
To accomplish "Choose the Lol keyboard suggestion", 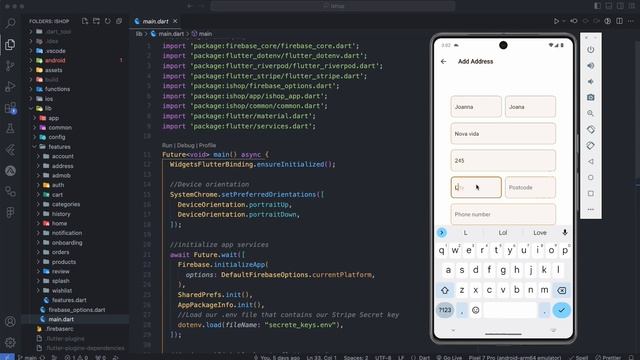I will 502,233.
